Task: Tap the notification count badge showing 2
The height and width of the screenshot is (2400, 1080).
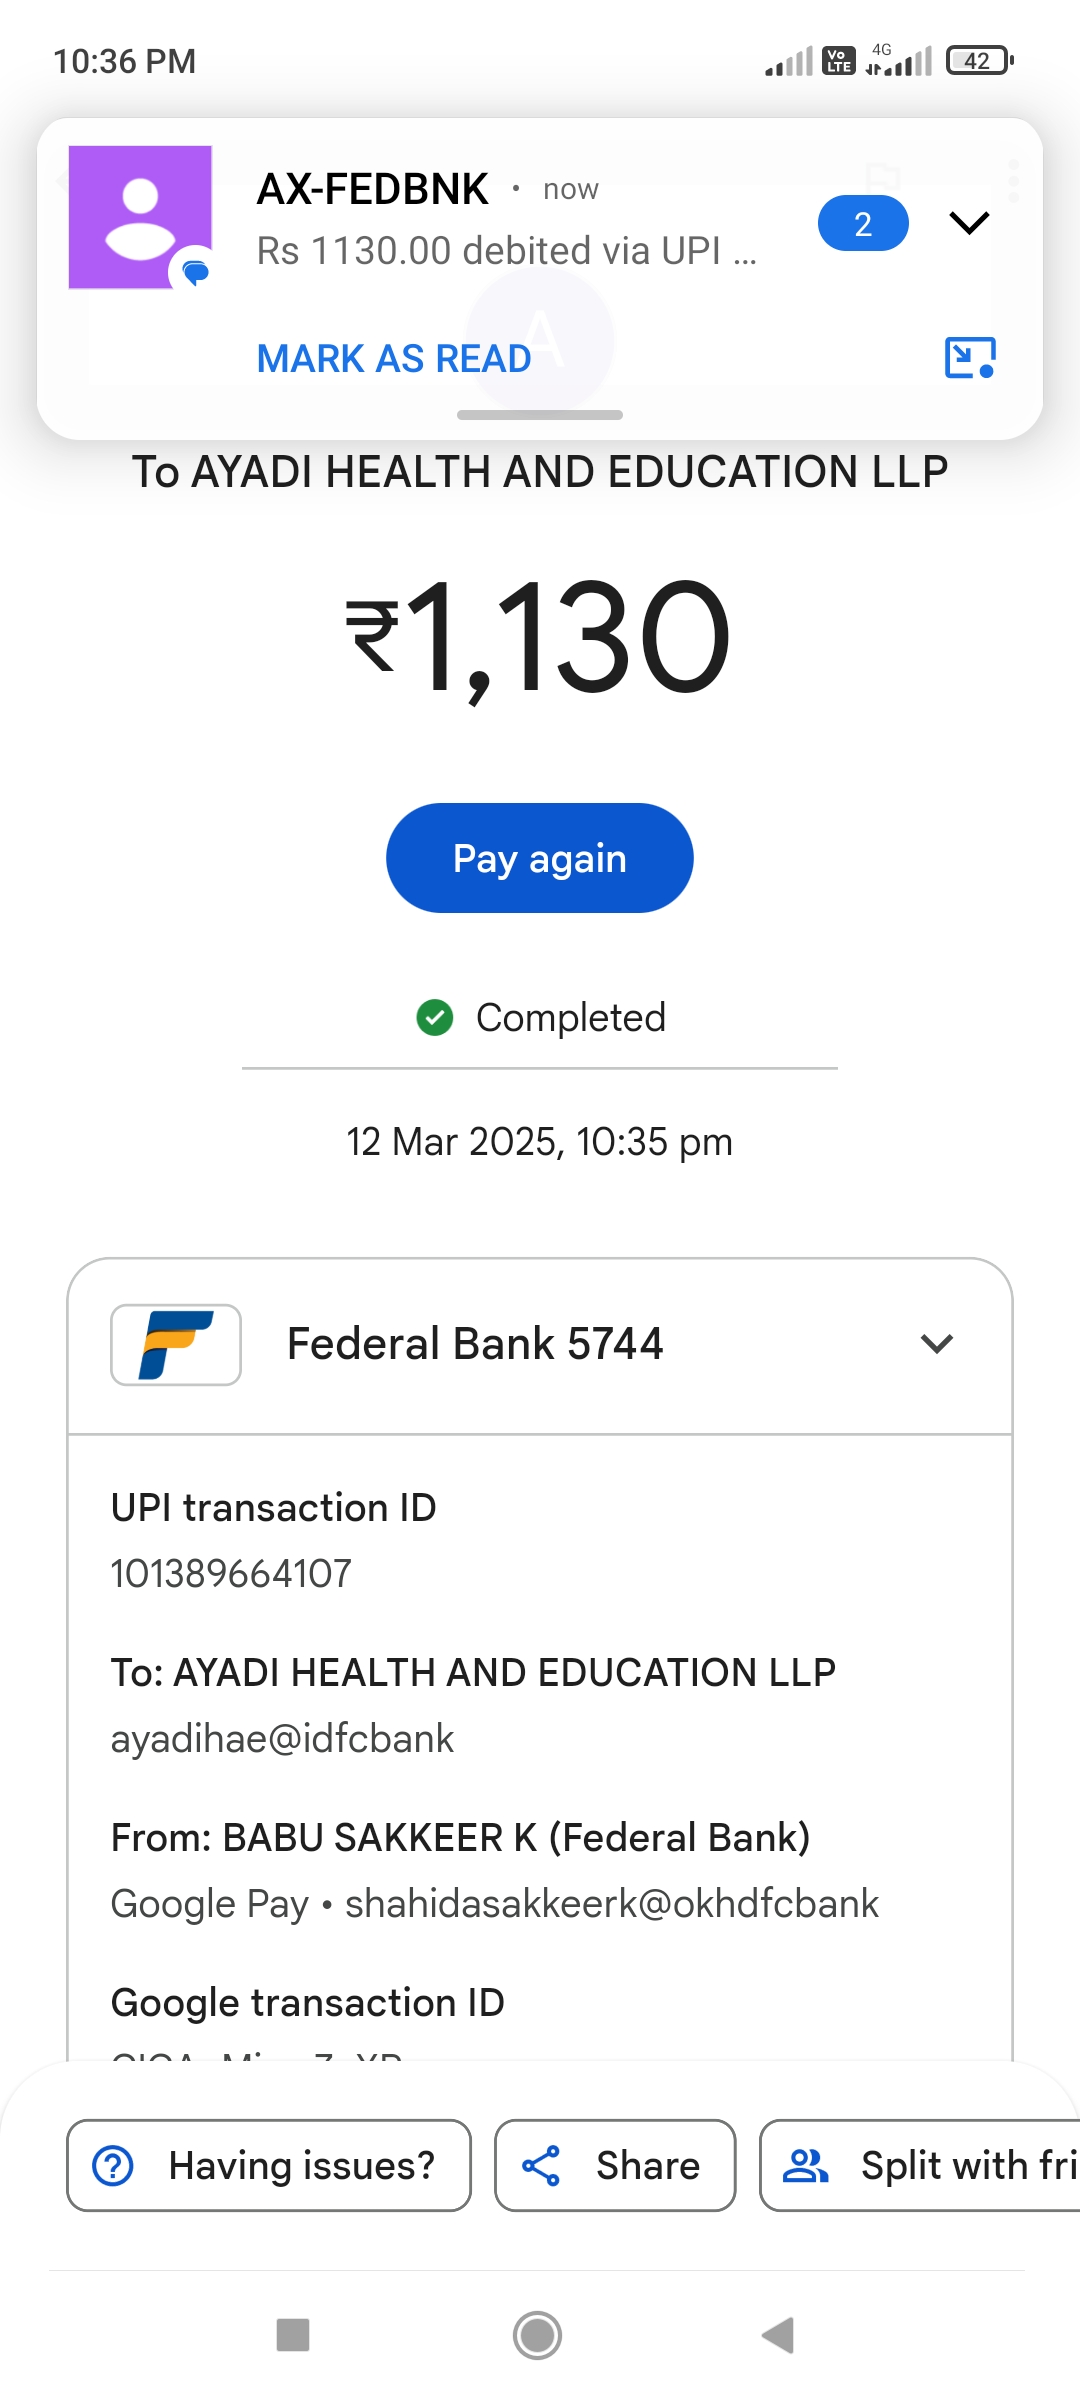Action: pos(862,223)
